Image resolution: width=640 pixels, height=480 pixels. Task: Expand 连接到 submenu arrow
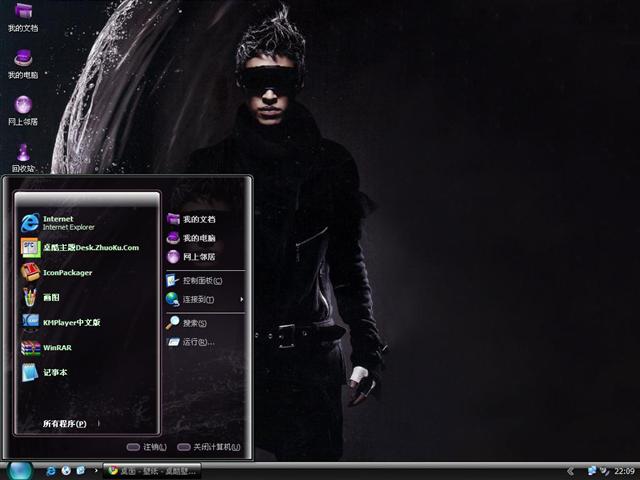coord(242,300)
